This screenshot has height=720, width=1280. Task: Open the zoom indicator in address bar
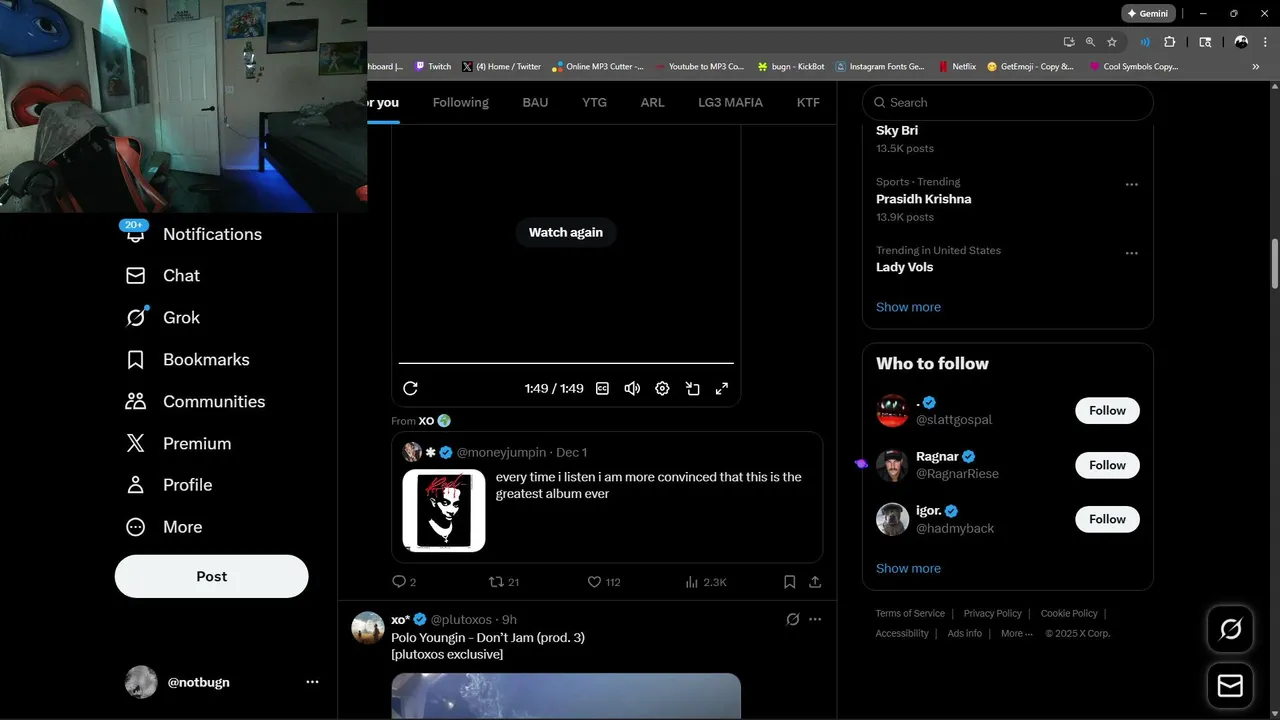(x=1090, y=42)
